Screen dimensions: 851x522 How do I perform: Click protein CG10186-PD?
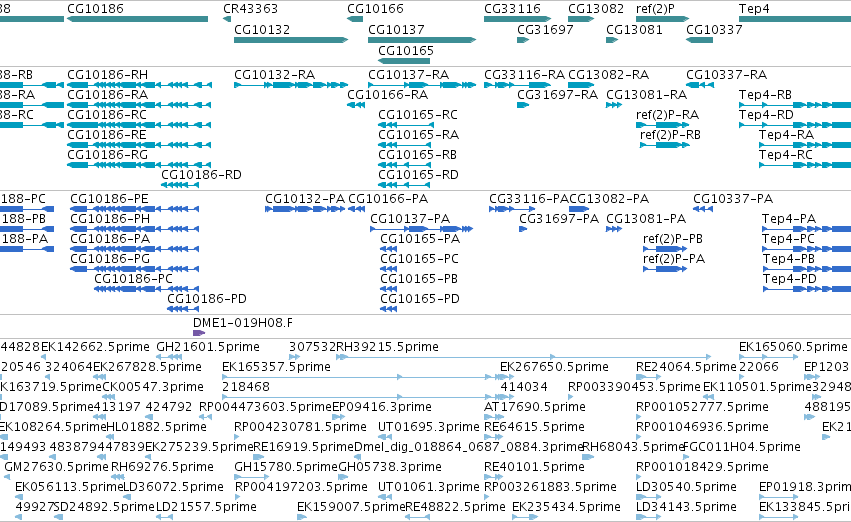click(x=183, y=309)
